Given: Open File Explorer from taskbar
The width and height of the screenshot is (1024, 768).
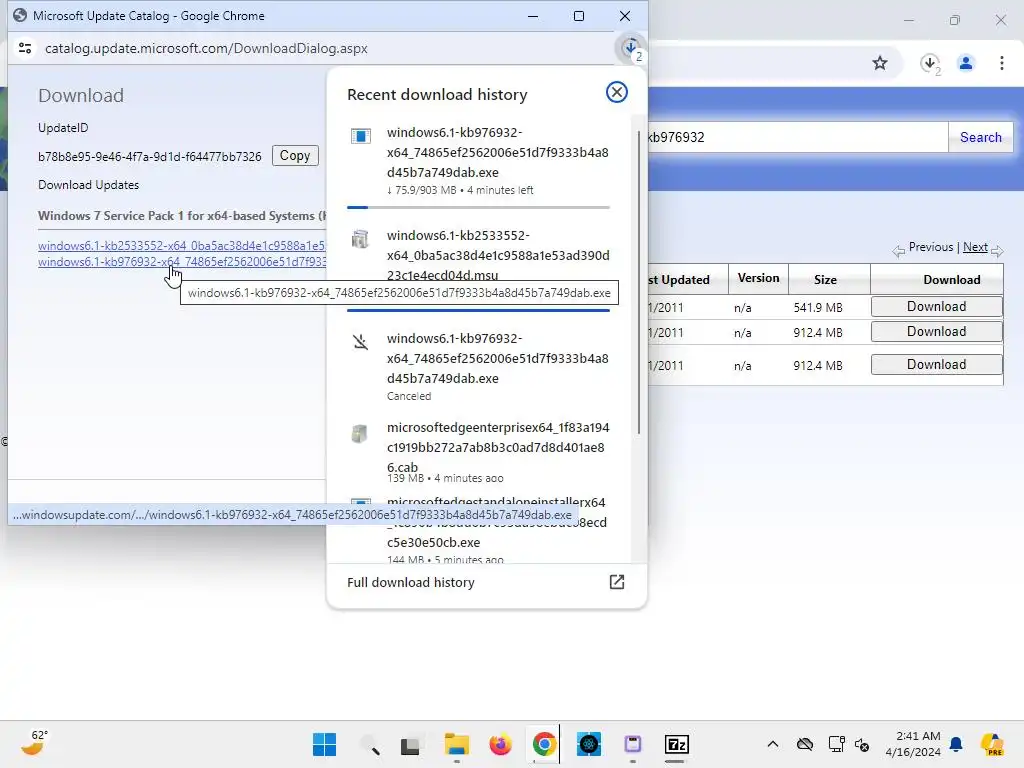Looking at the screenshot, I should (456, 744).
